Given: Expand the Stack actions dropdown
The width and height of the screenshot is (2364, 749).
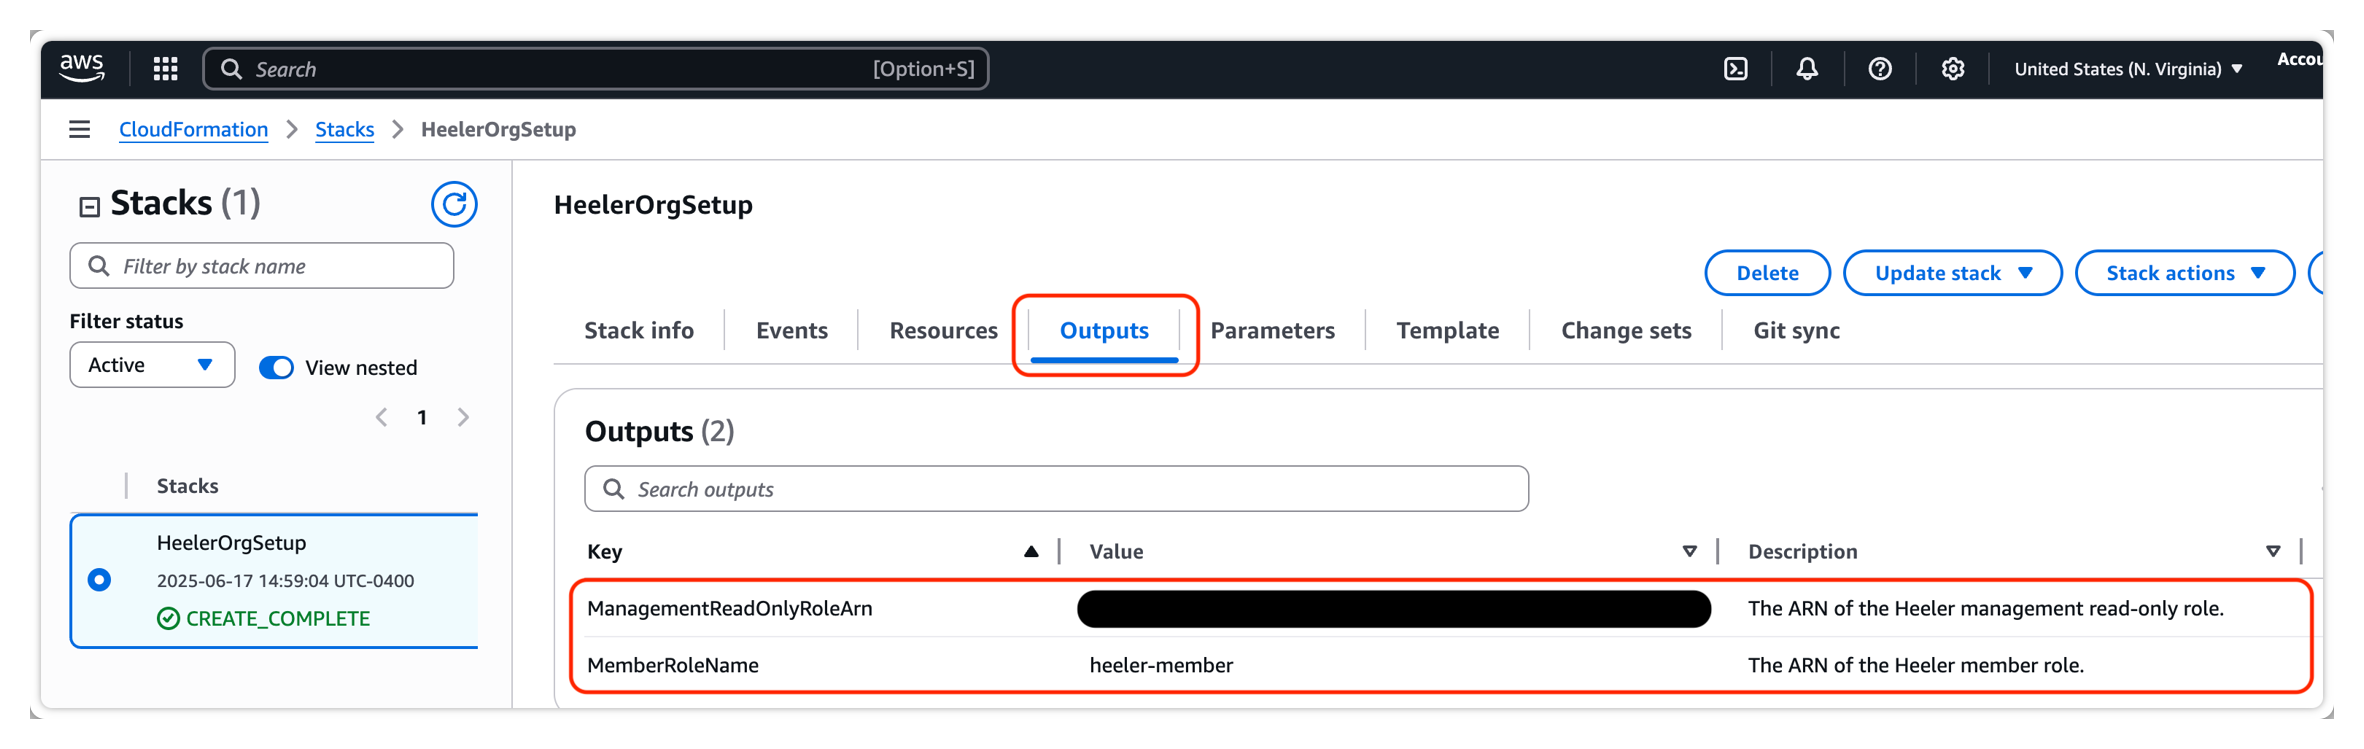Looking at the screenshot, I should pyautogui.click(x=2184, y=273).
